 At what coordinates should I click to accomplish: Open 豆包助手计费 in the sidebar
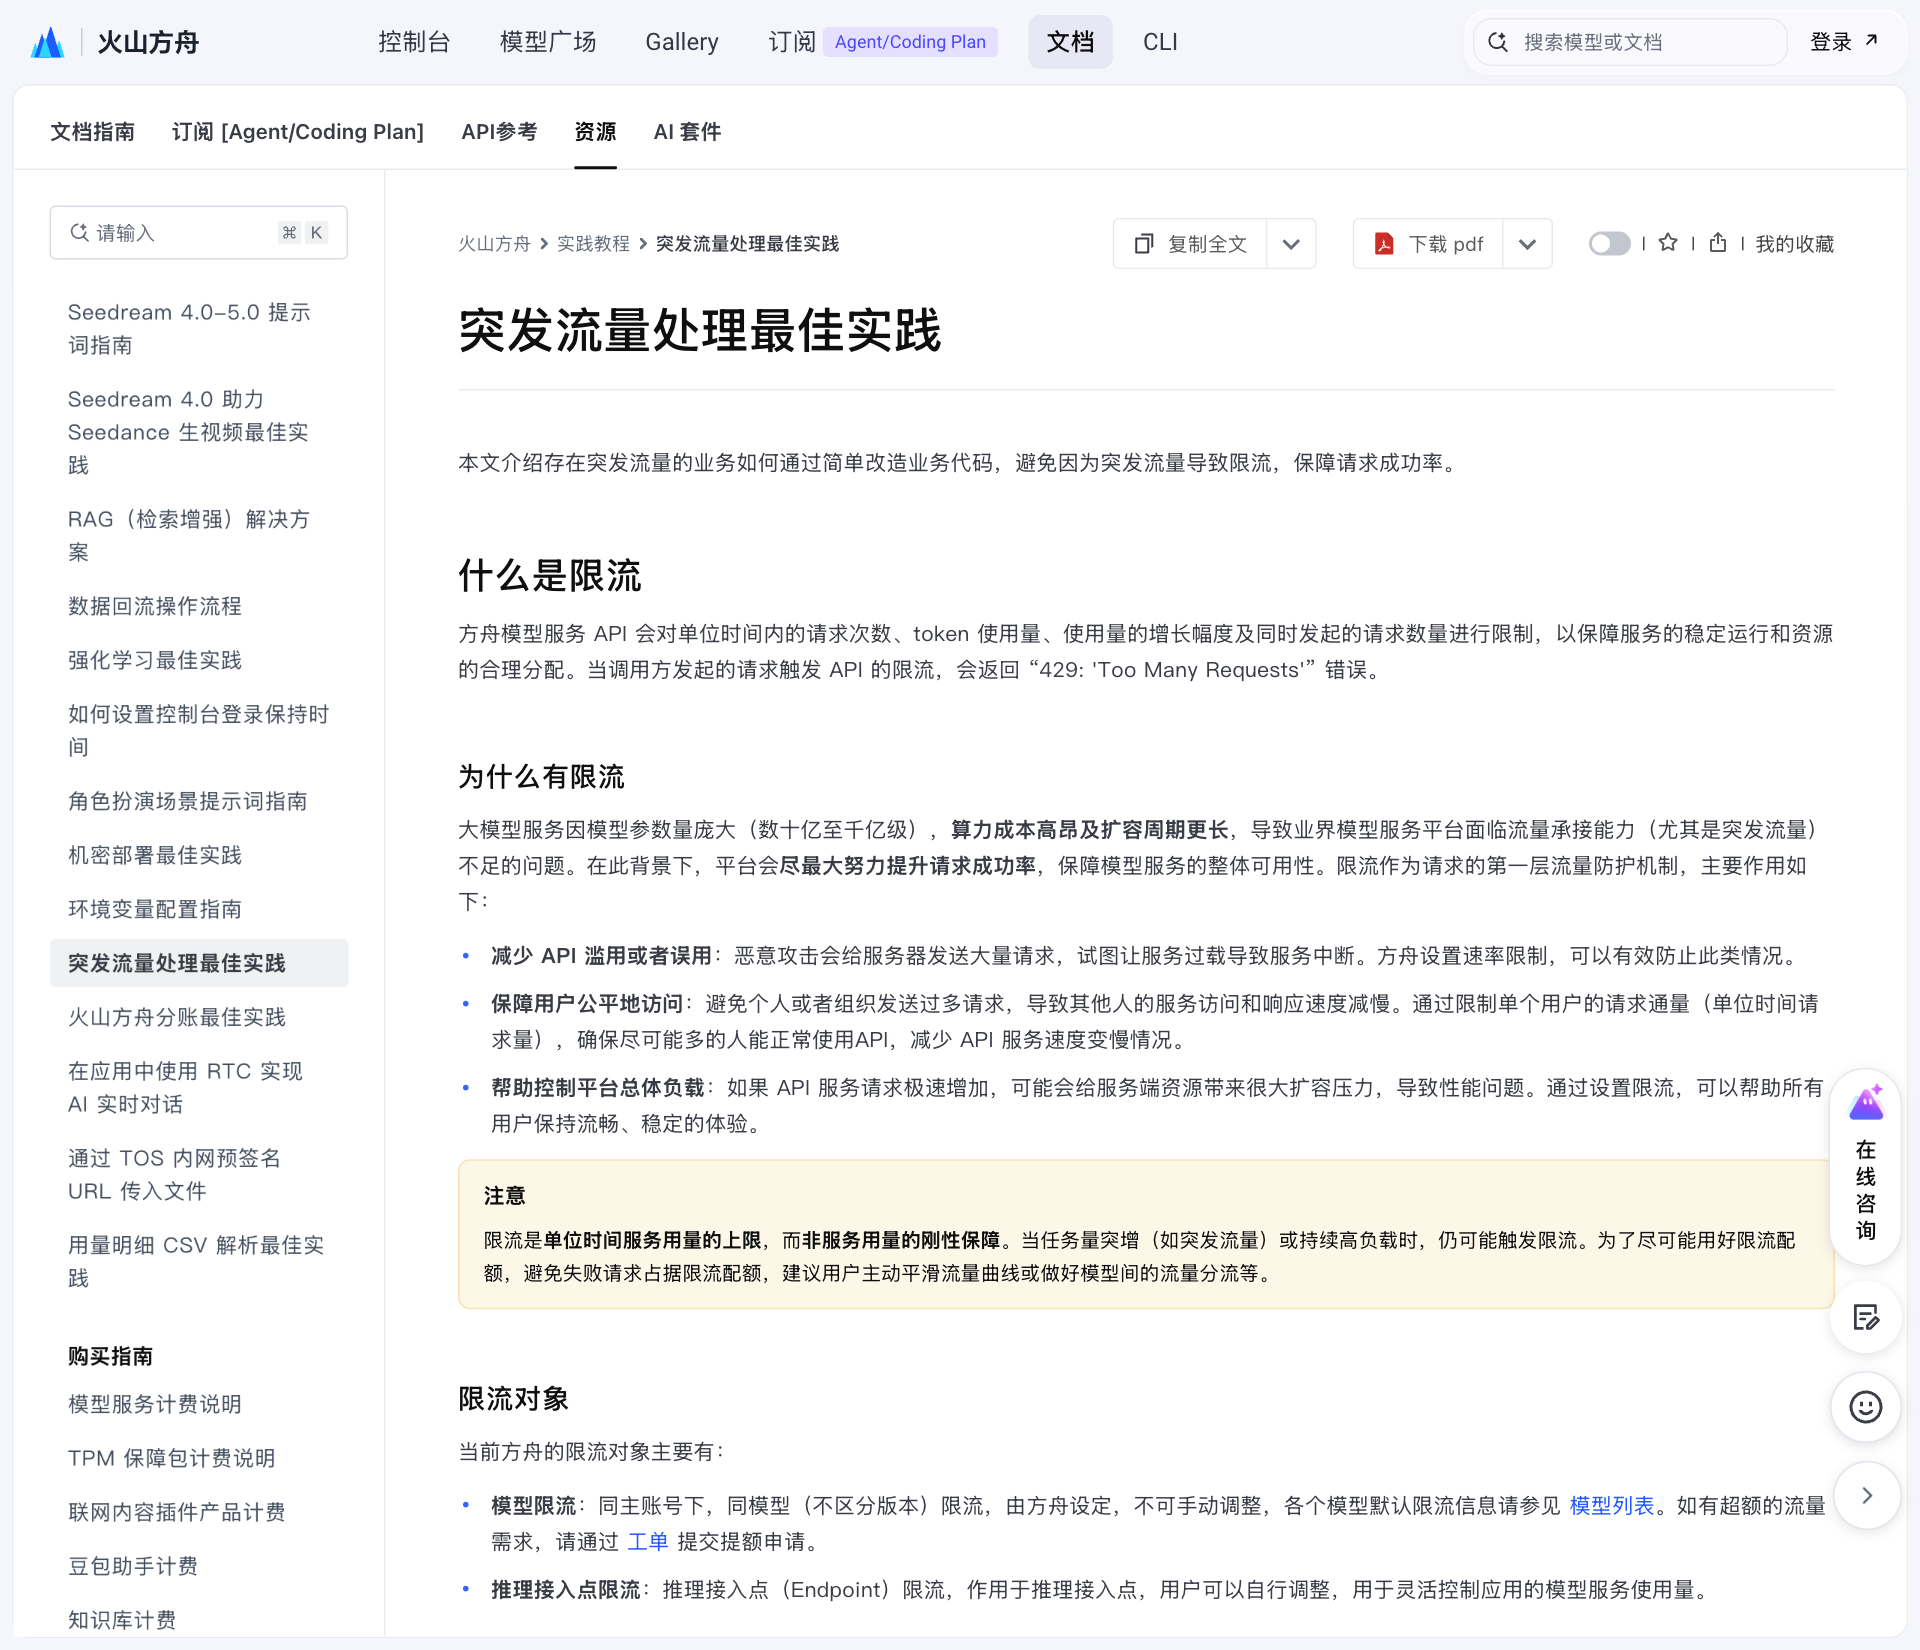(133, 1566)
